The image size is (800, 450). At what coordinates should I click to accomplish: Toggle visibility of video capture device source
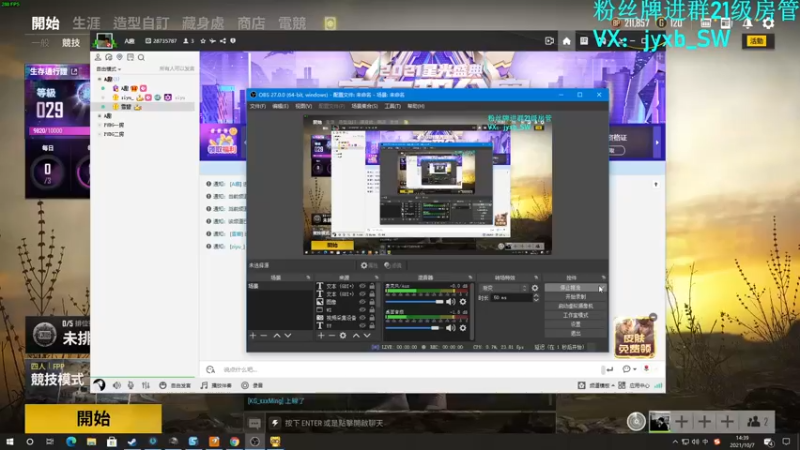click(x=362, y=317)
